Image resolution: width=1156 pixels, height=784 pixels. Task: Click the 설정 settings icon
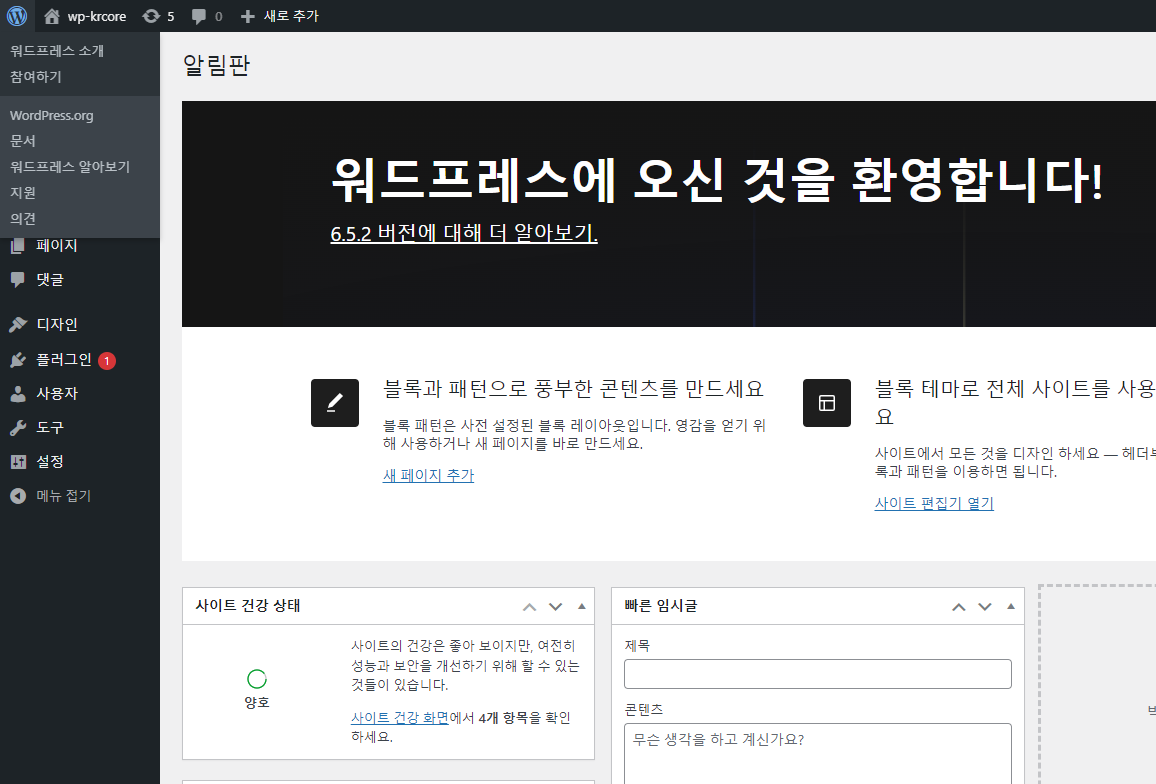pyautogui.click(x=18, y=462)
